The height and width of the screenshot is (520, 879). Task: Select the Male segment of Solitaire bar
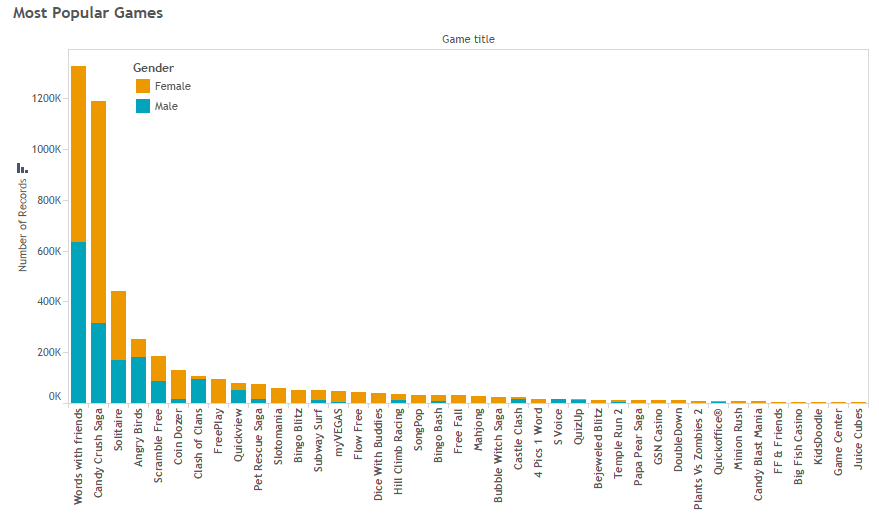118,382
